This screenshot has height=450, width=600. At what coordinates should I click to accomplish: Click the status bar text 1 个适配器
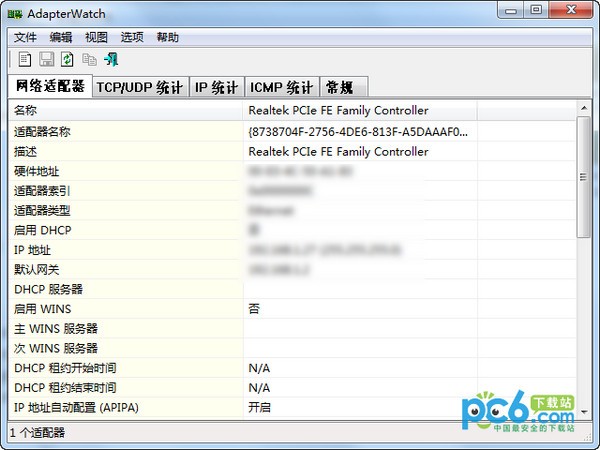tap(38, 433)
